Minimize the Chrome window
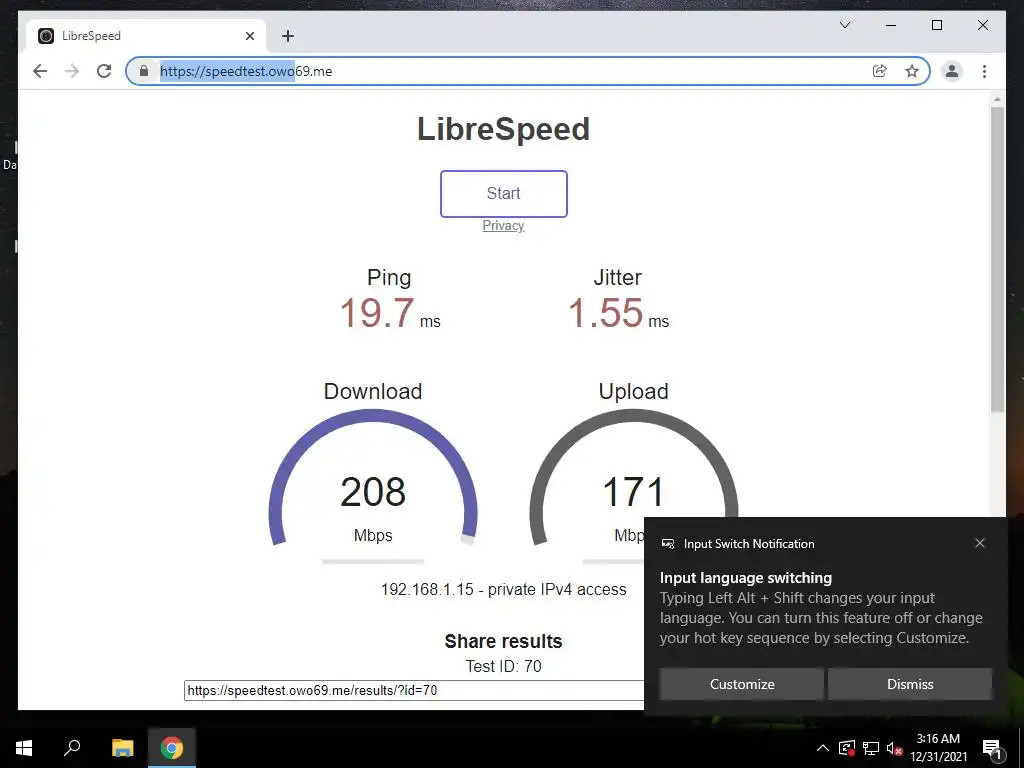Viewport: 1024px width, 768px height. pyautogui.click(x=891, y=25)
